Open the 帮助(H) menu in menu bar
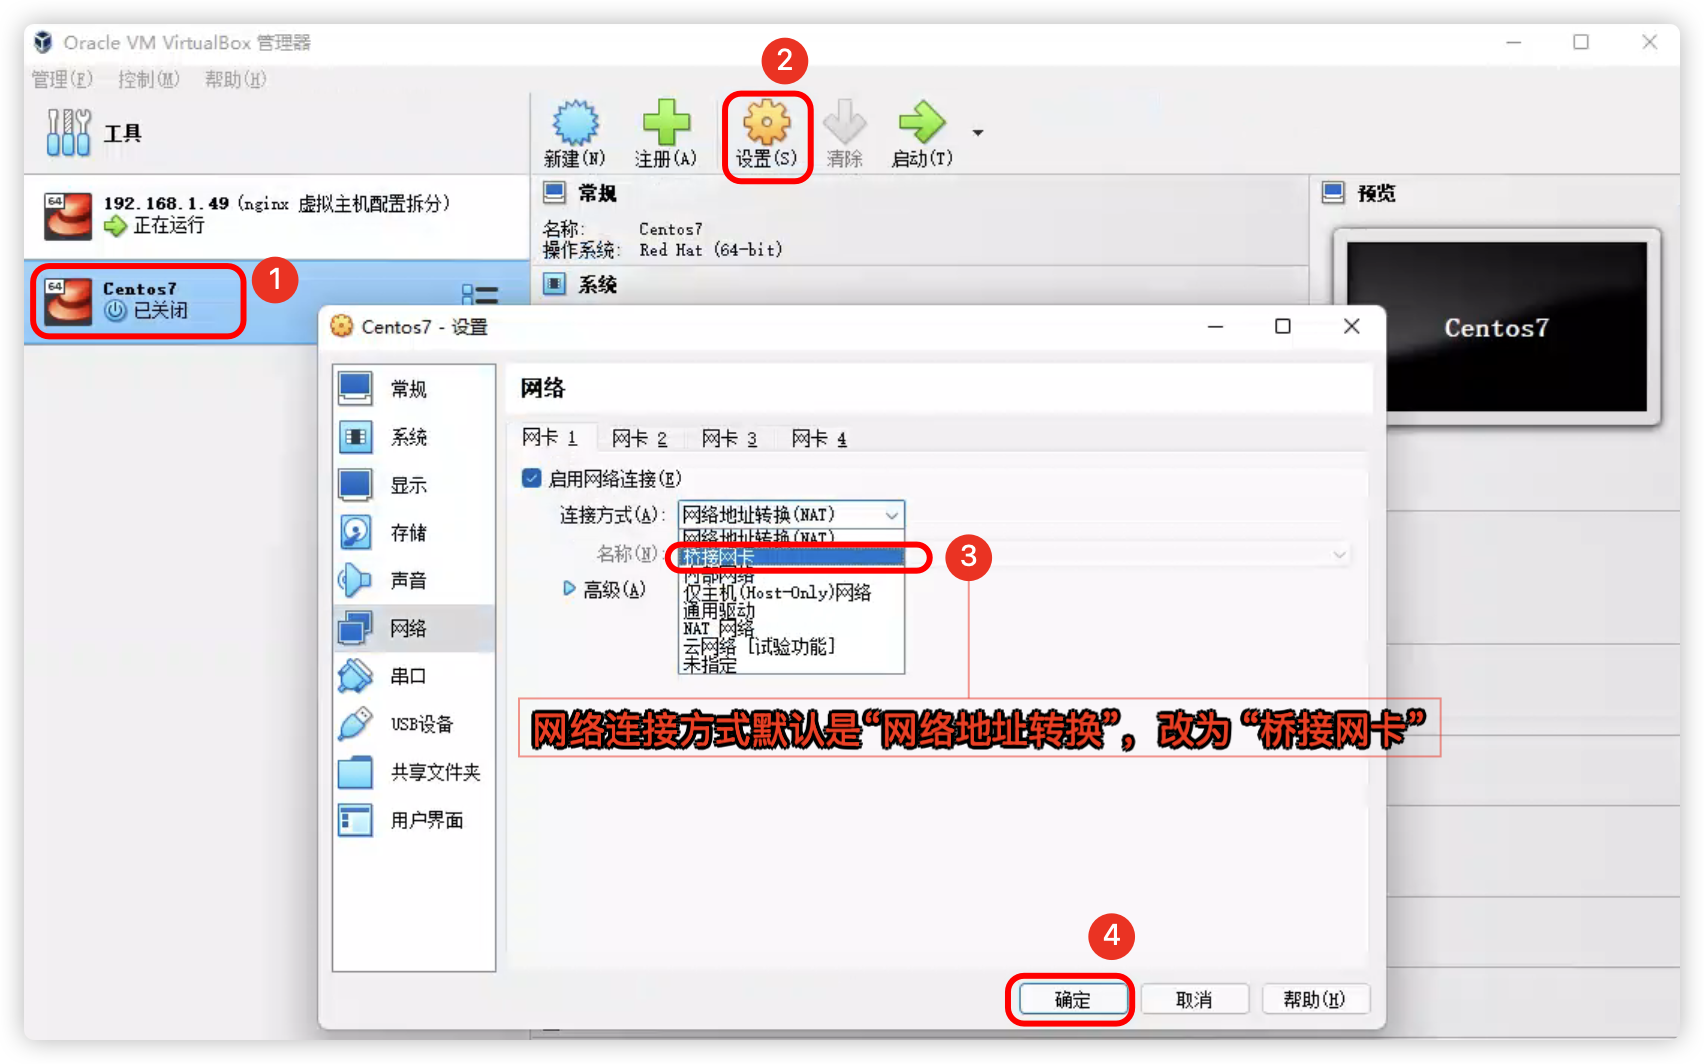The width and height of the screenshot is (1704, 1064). pos(235,79)
